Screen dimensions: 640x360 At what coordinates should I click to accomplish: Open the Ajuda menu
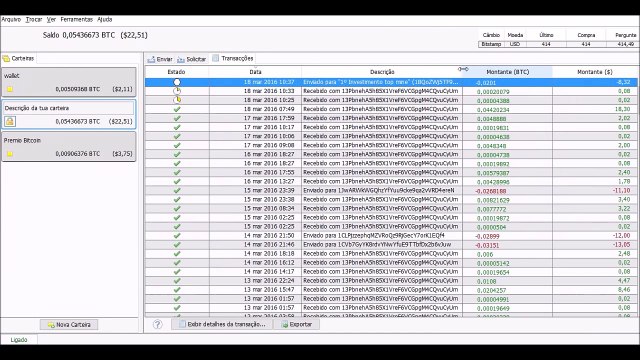104,19
